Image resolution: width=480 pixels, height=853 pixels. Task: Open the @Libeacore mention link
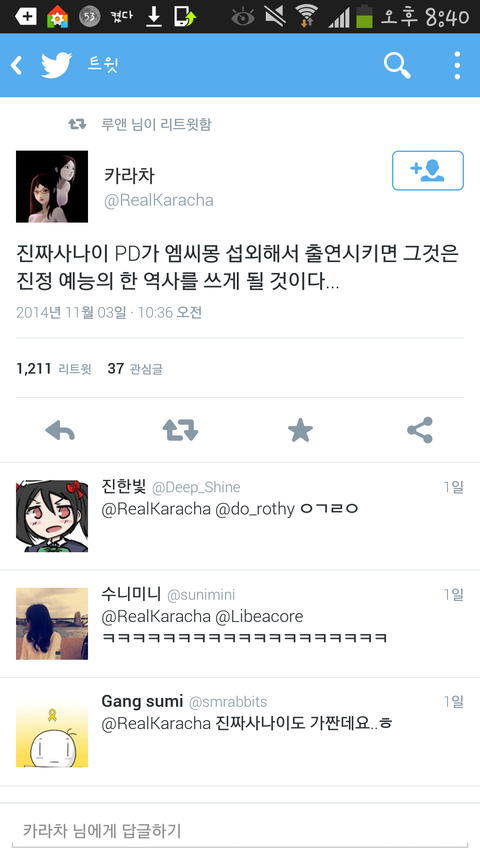click(x=259, y=616)
